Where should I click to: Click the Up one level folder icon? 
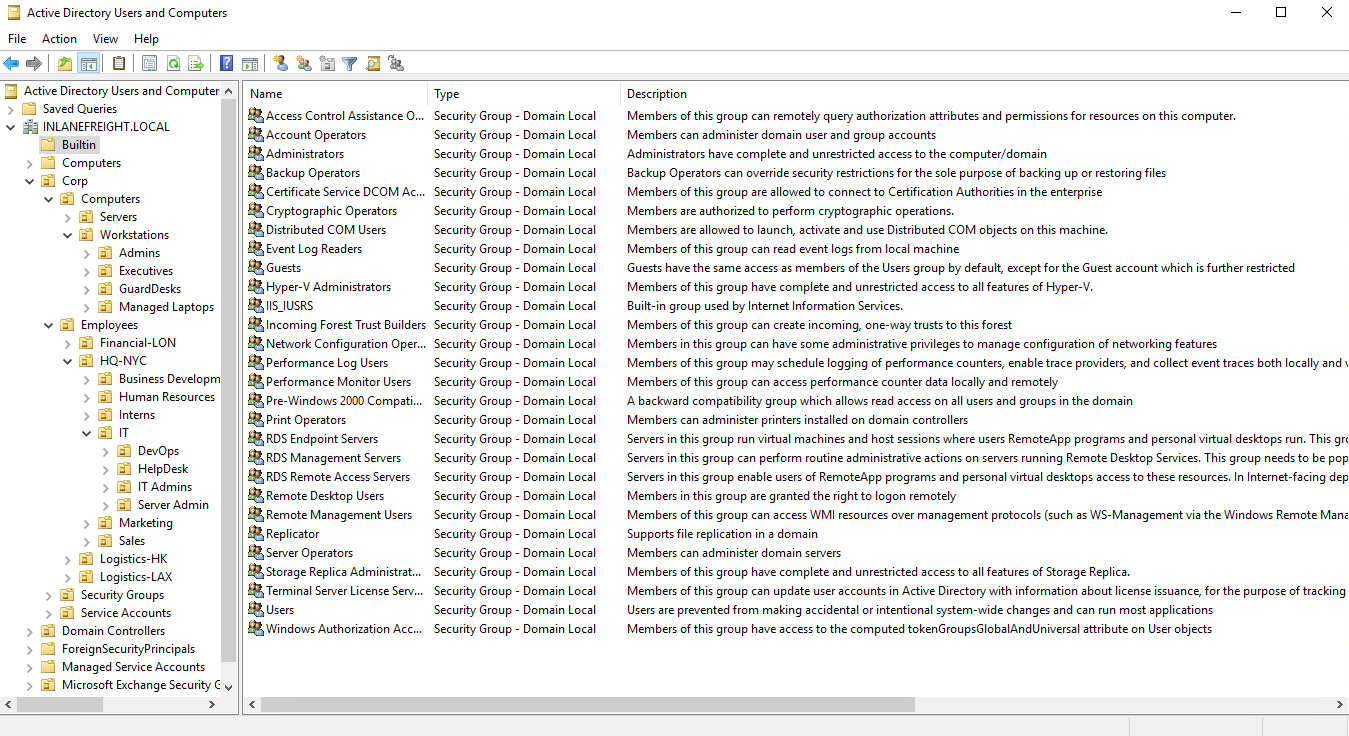coord(65,64)
